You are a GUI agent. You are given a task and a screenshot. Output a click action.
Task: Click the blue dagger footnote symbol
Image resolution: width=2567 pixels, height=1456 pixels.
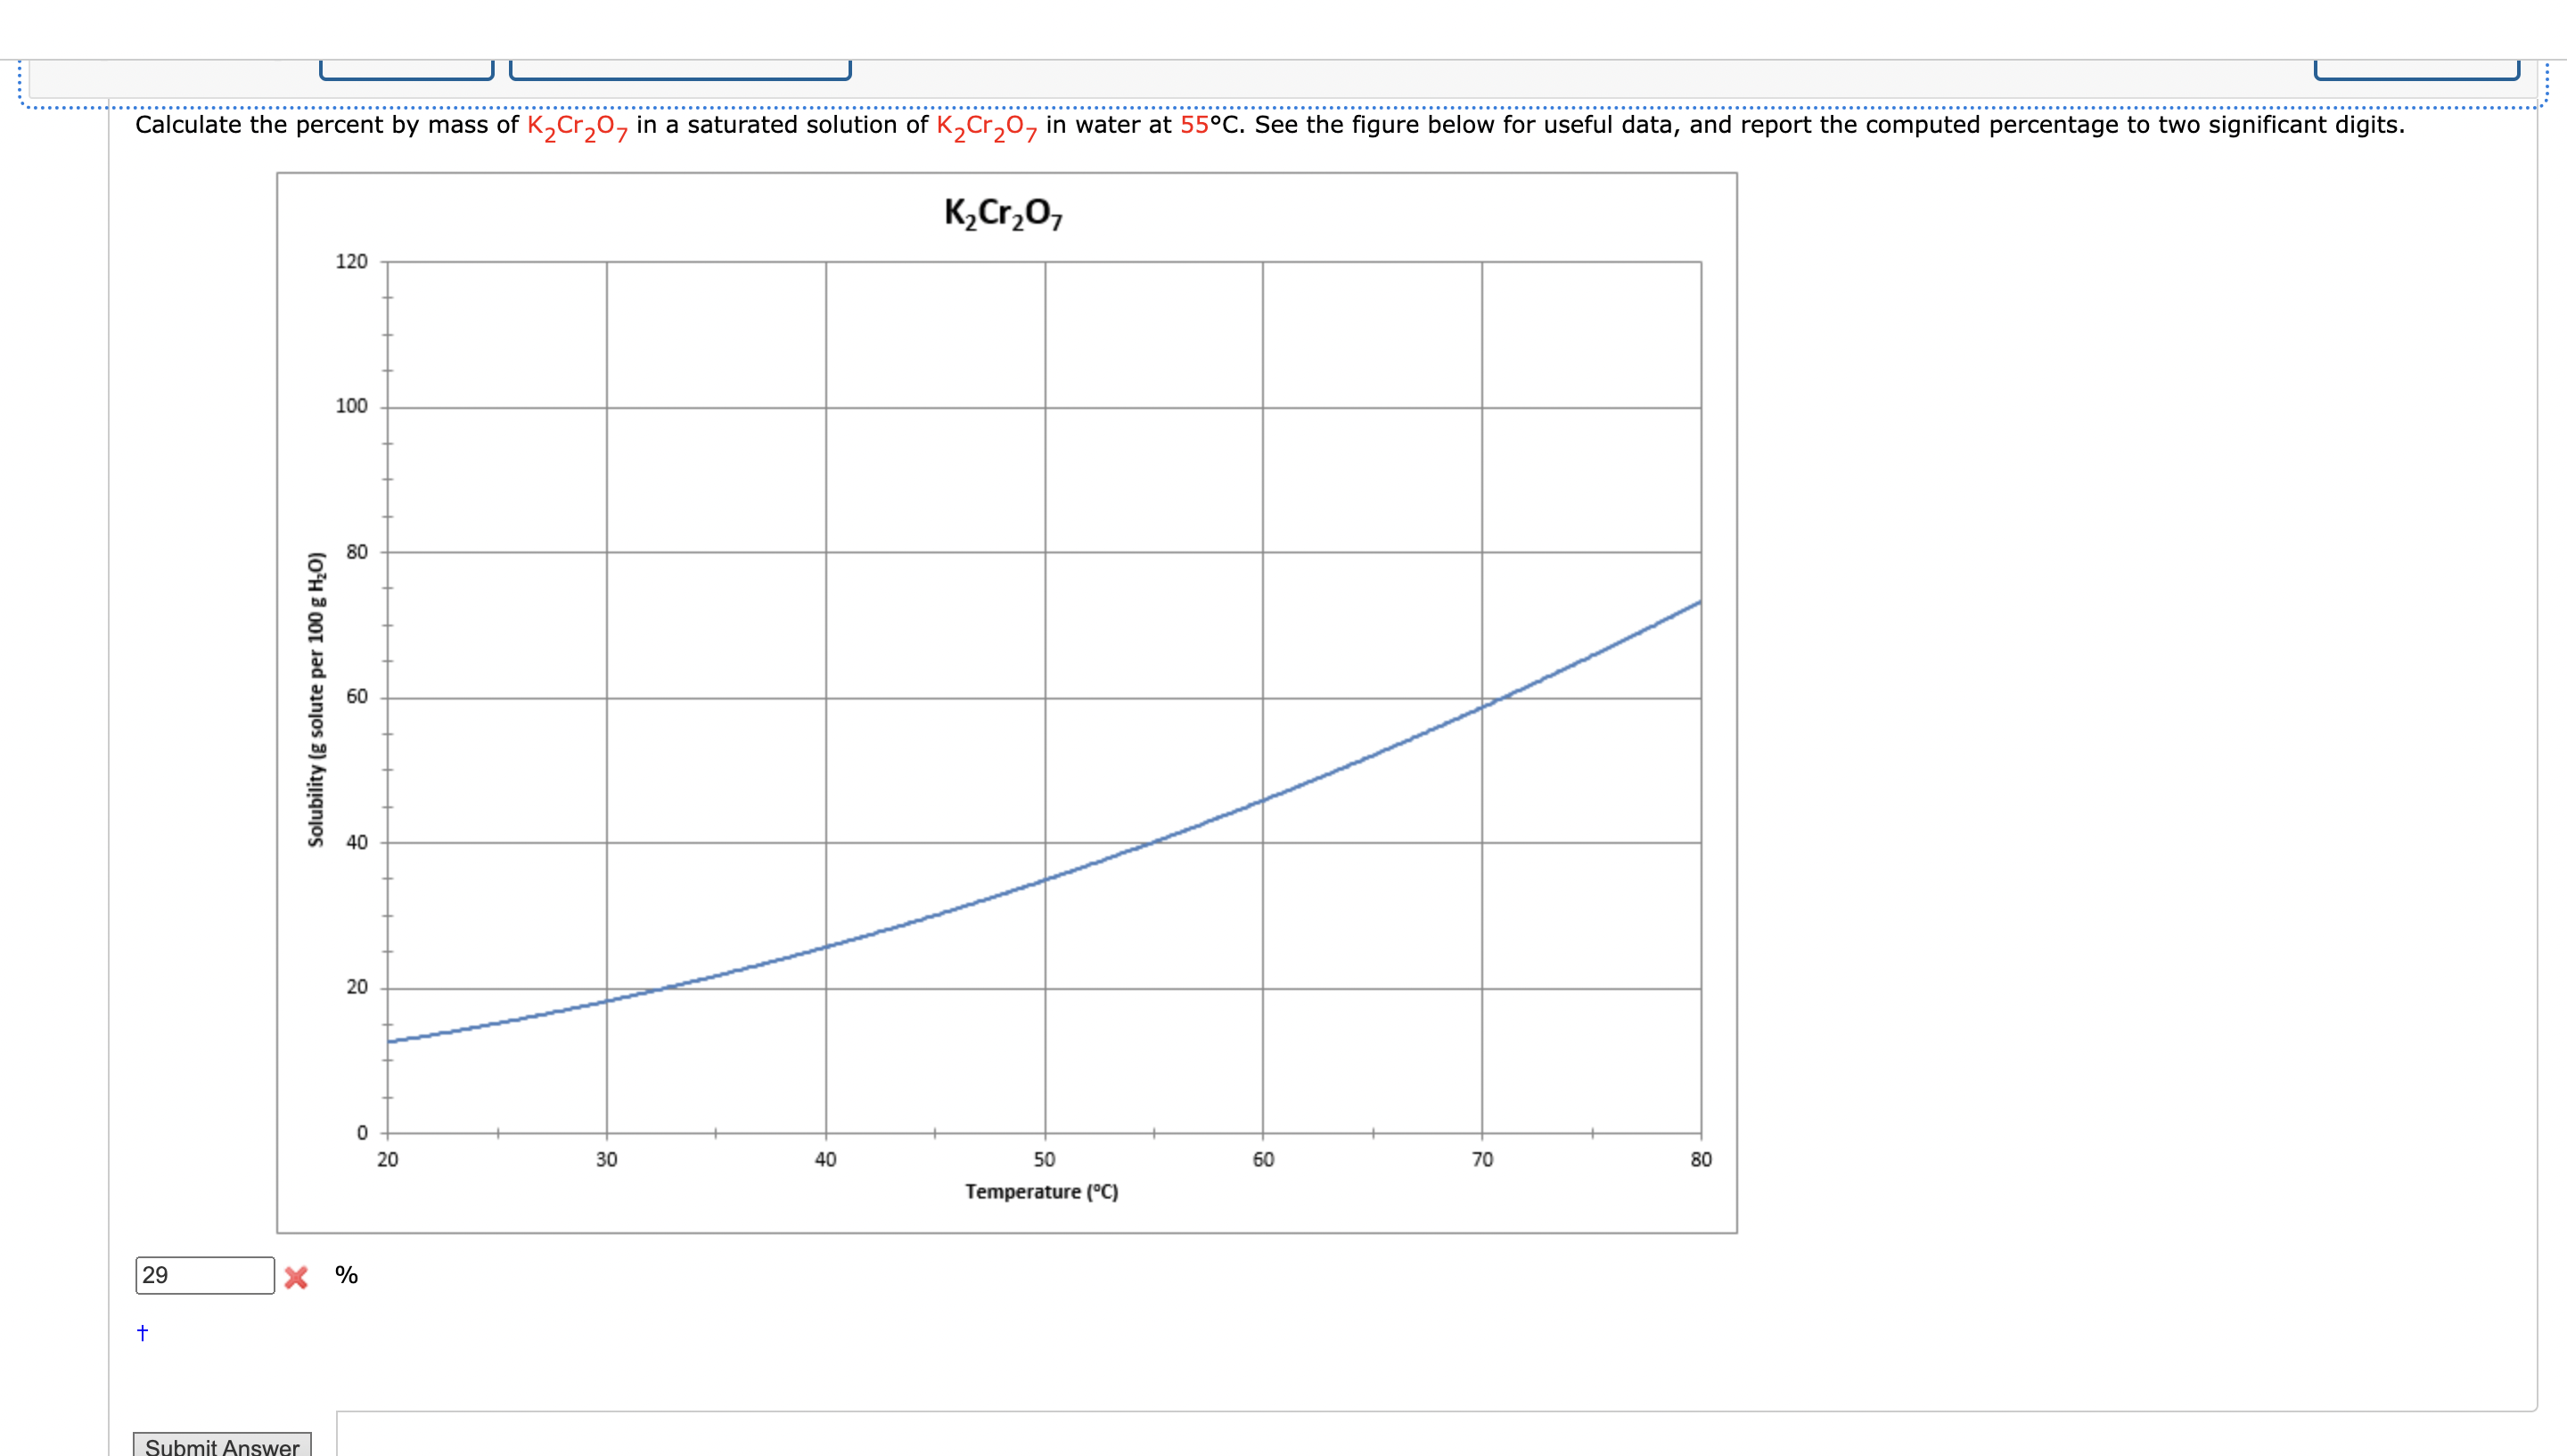pos(142,1332)
